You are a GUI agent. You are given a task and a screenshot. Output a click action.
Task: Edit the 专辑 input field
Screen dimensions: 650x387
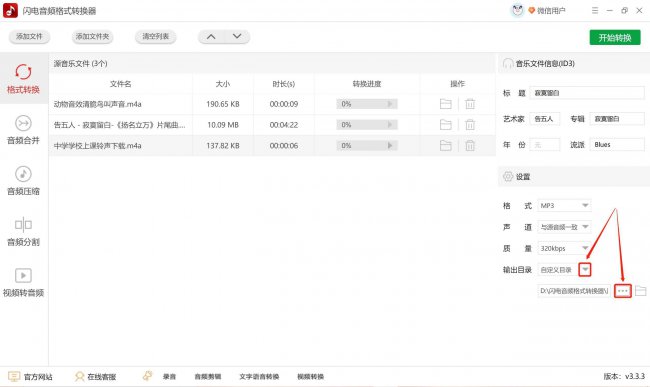coord(617,119)
